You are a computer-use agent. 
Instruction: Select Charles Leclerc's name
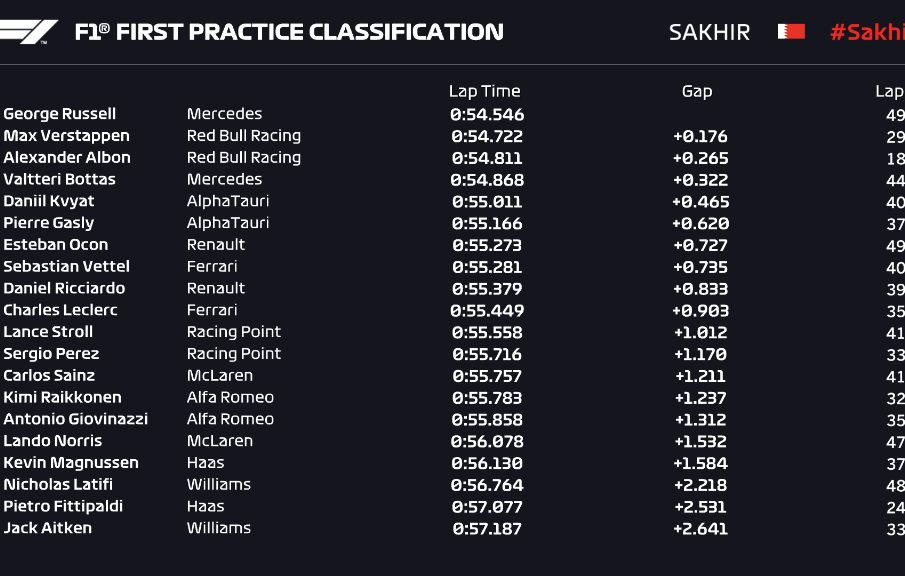[x=60, y=310]
